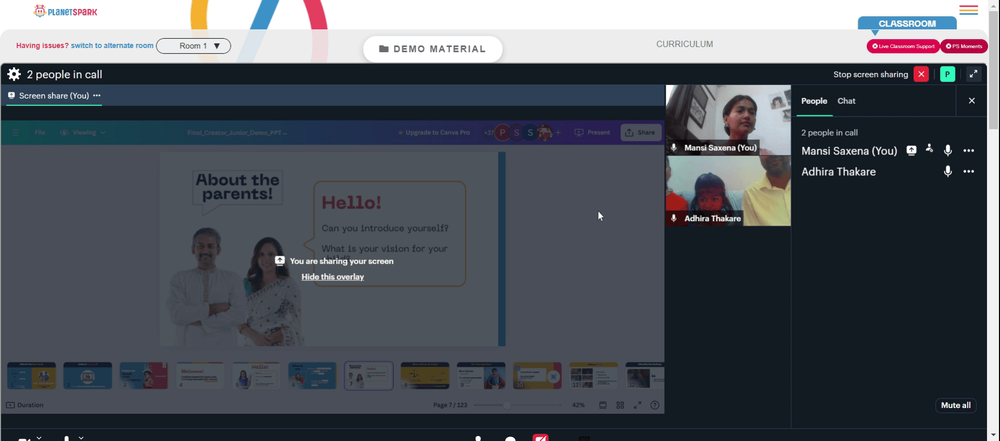Click Hide this overlay link
The height and width of the screenshot is (441, 1000).
[x=333, y=276]
